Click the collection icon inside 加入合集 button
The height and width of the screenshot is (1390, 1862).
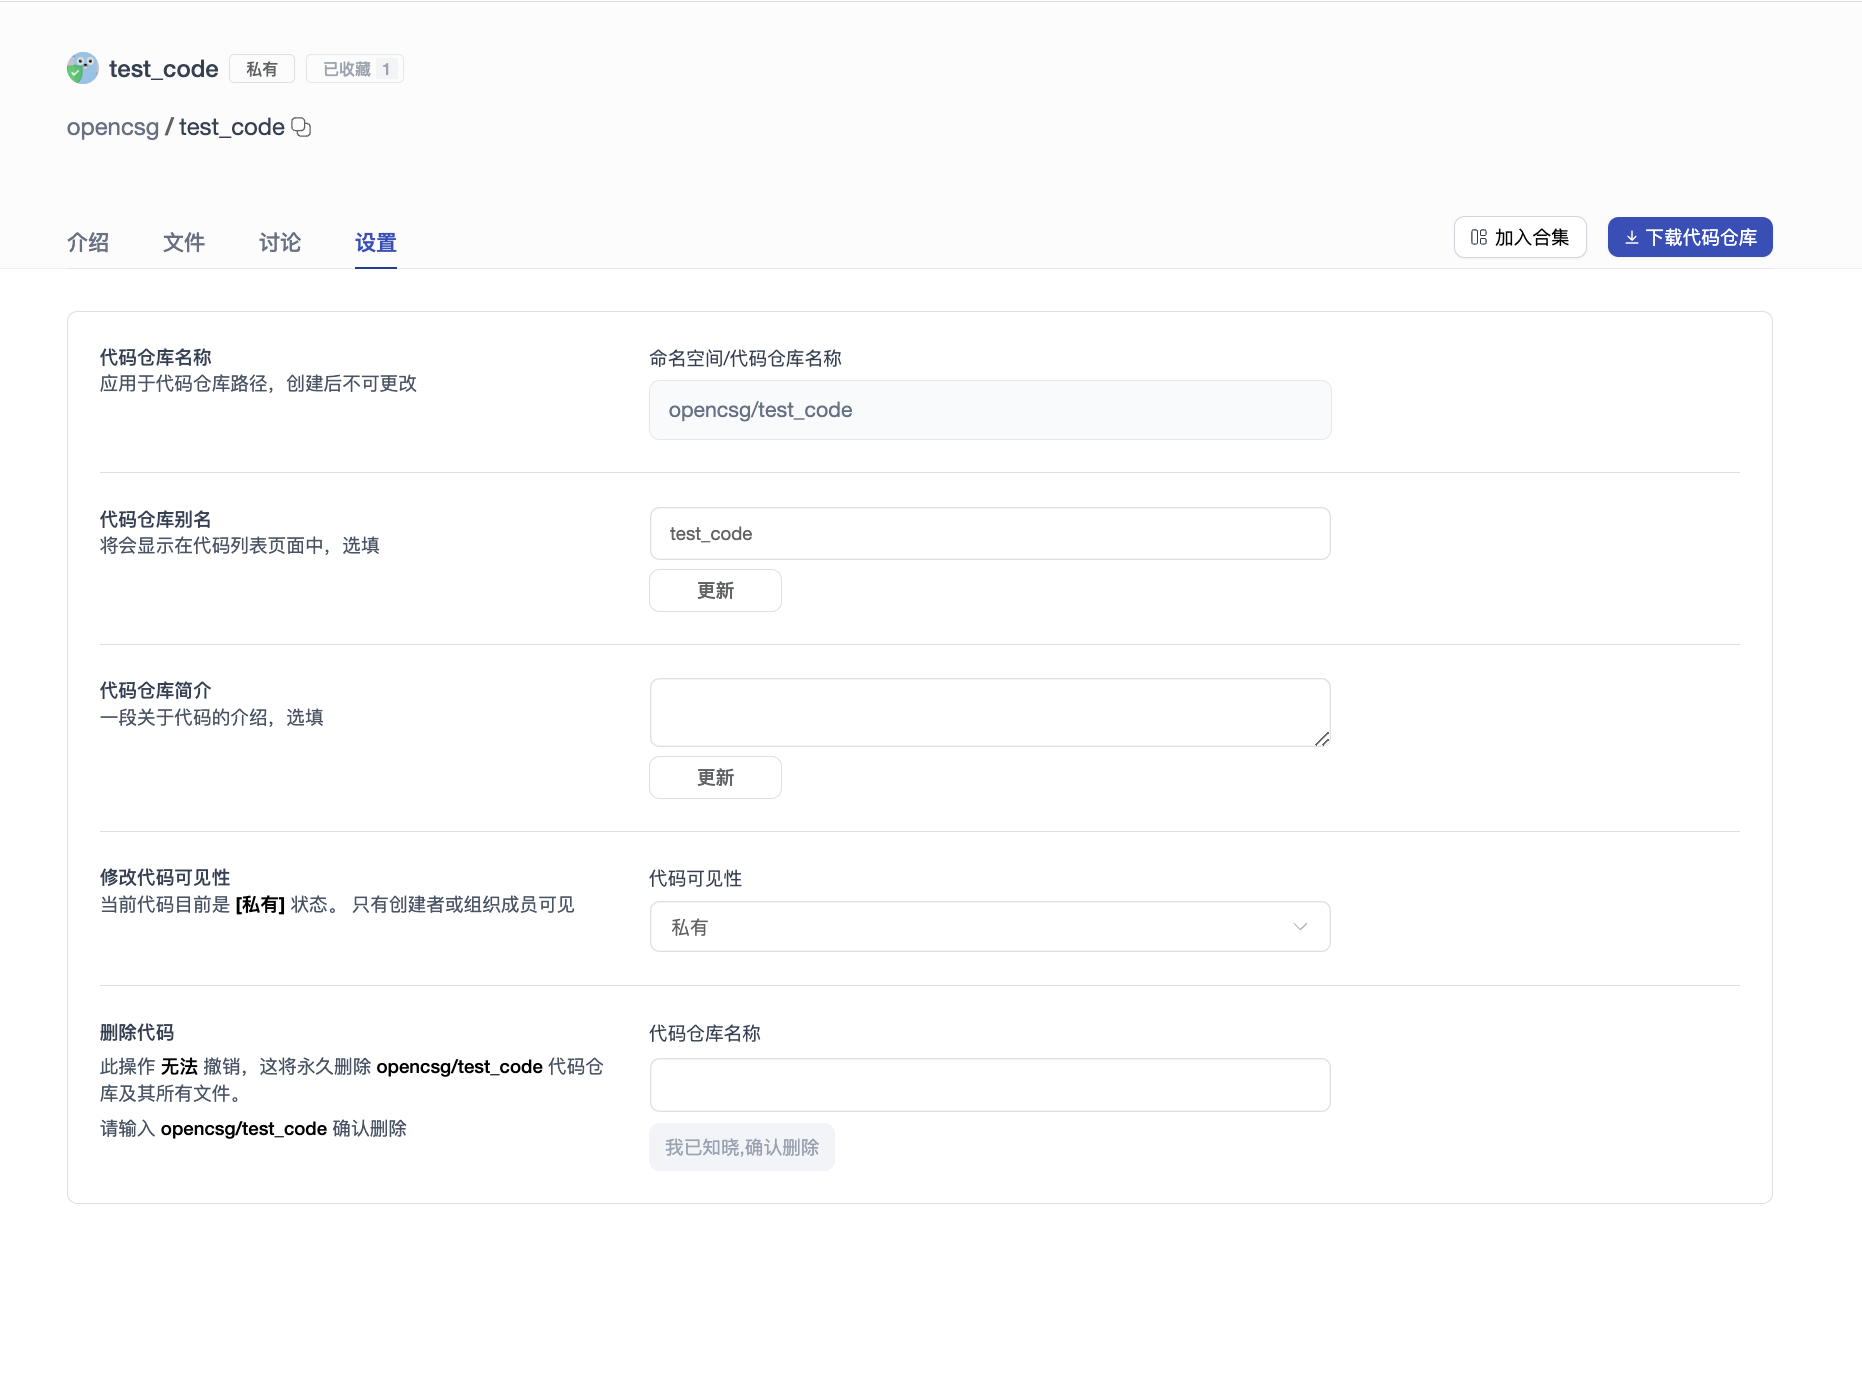(1478, 237)
